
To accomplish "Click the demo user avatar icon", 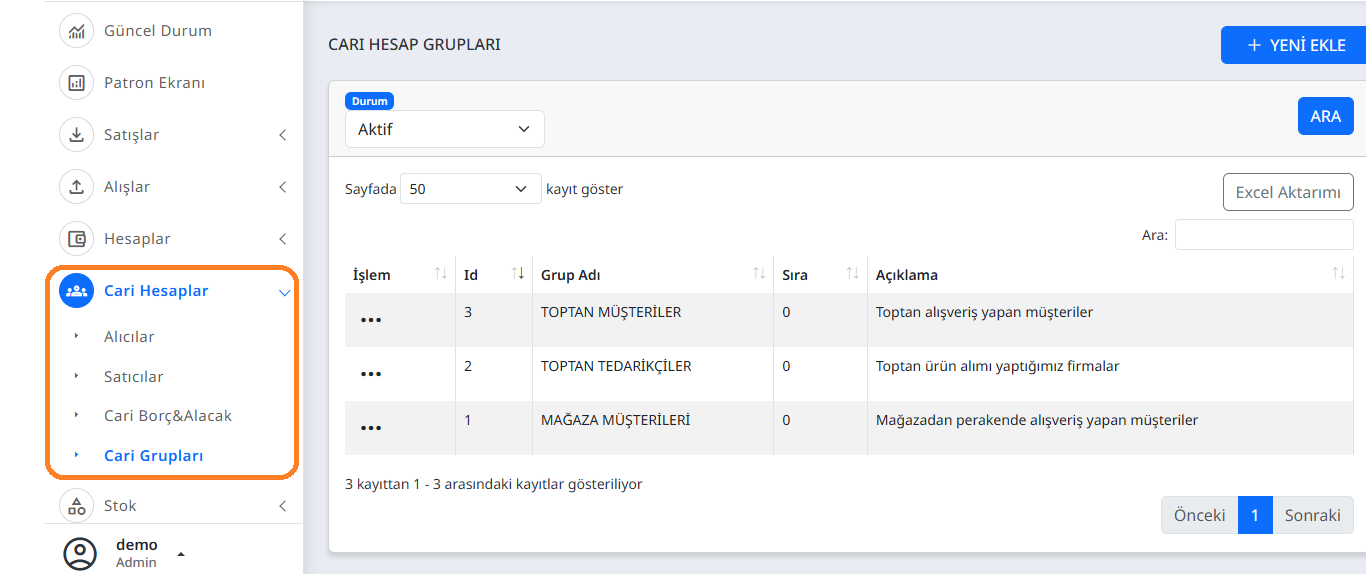I will pos(80,553).
